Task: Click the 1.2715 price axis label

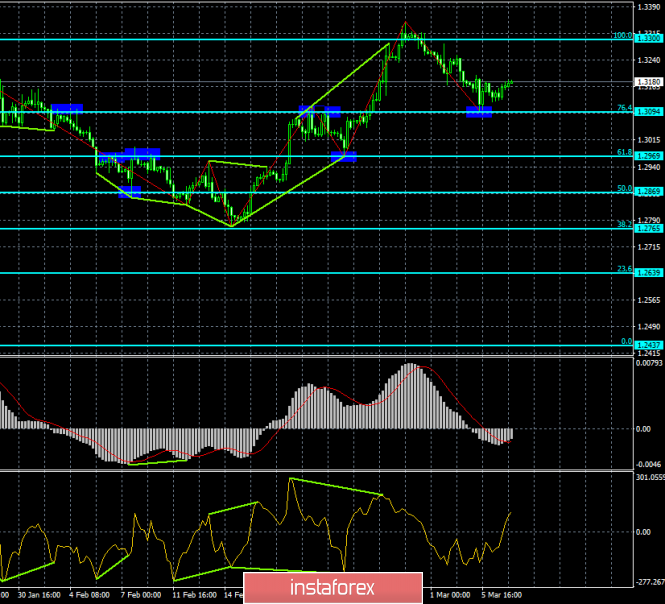Action: click(x=649, y=247)
